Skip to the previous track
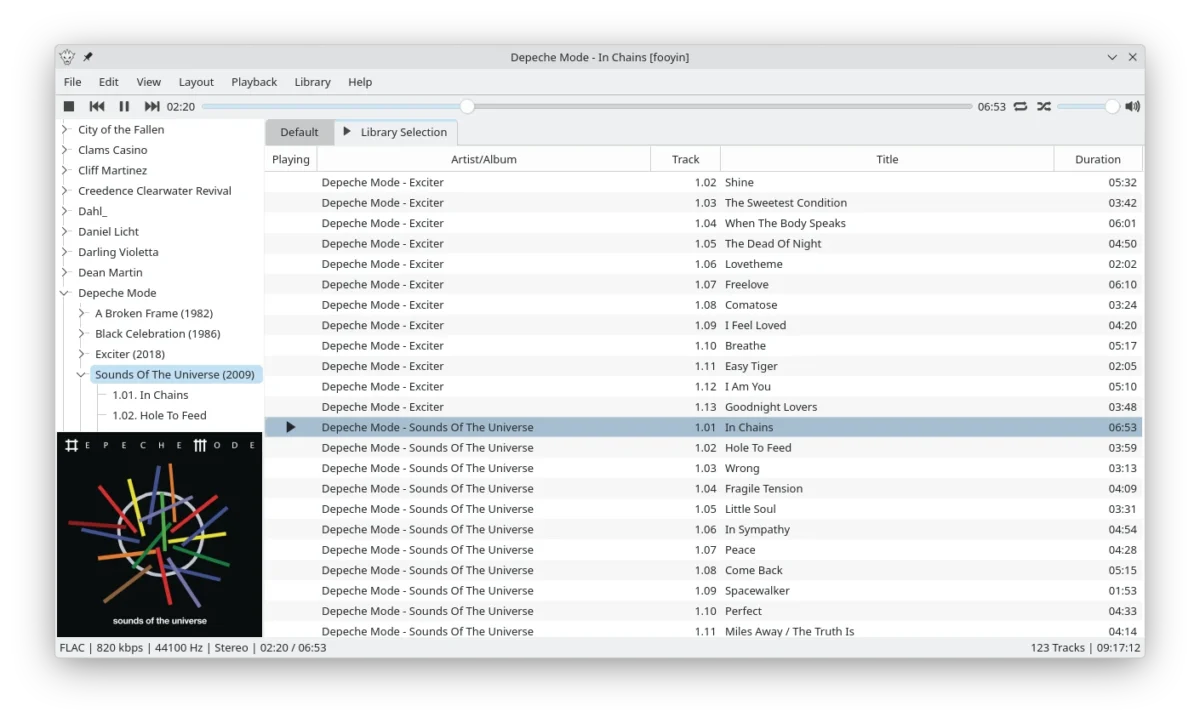 tap(97, 106)
